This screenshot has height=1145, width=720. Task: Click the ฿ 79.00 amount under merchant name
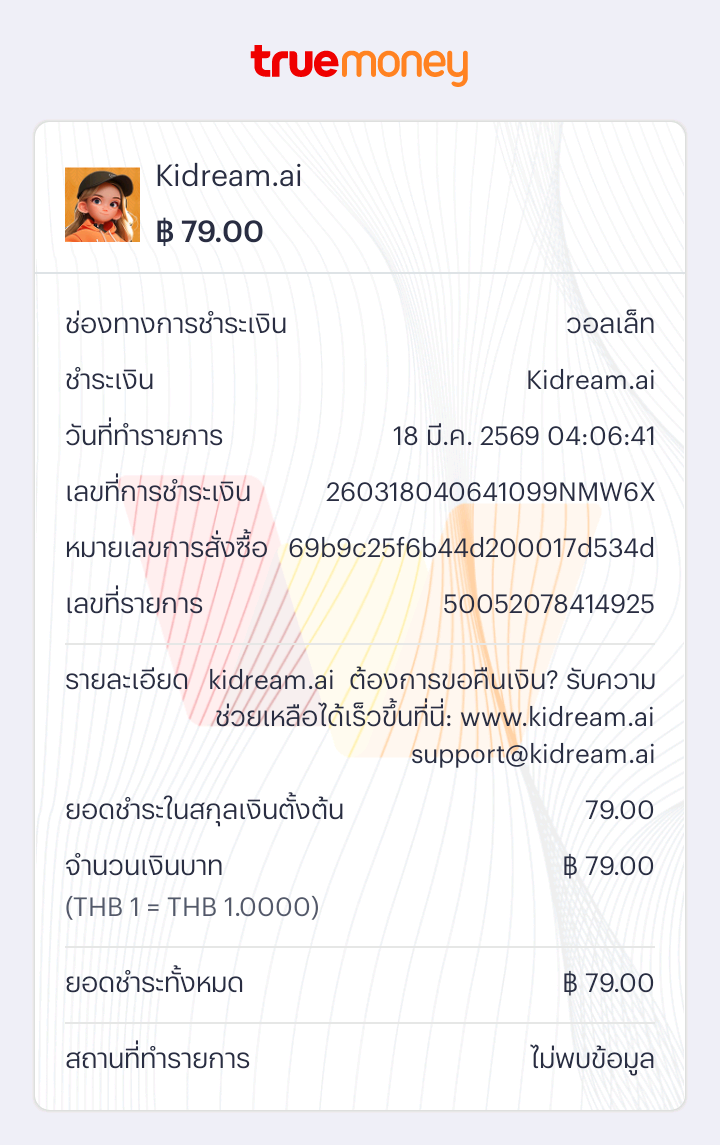[210, 232]
